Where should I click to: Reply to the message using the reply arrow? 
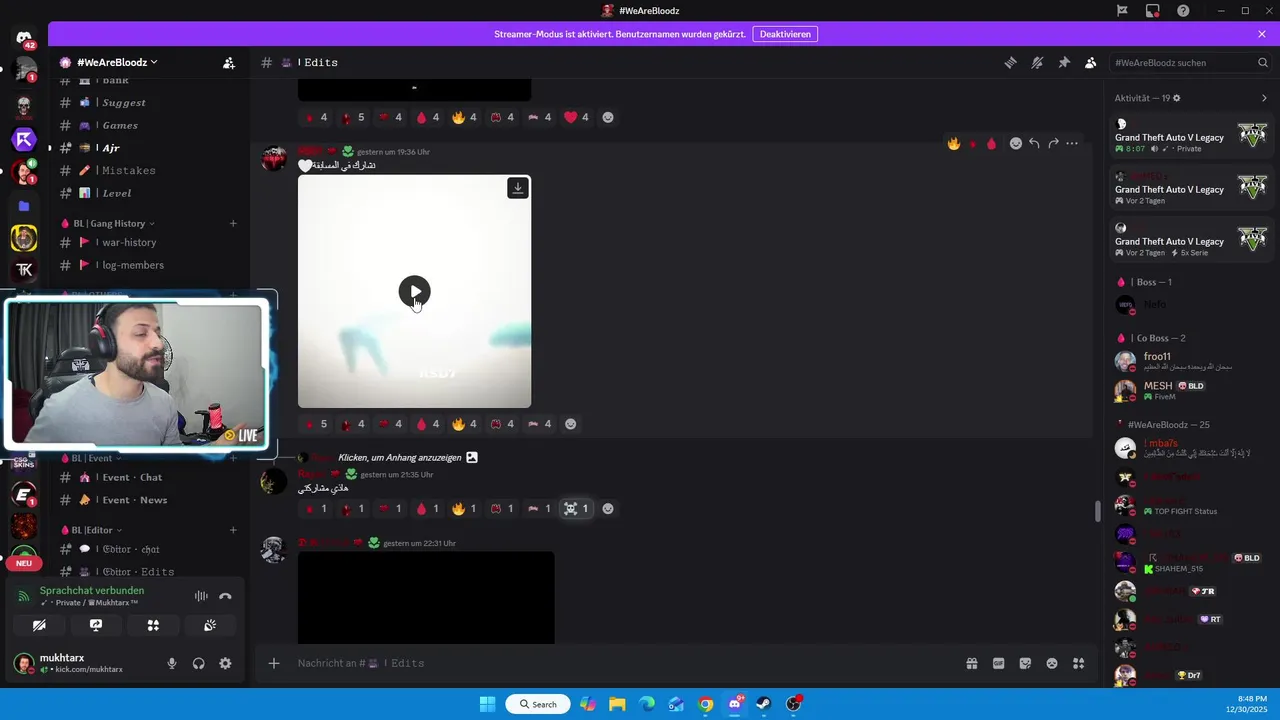1035,143
